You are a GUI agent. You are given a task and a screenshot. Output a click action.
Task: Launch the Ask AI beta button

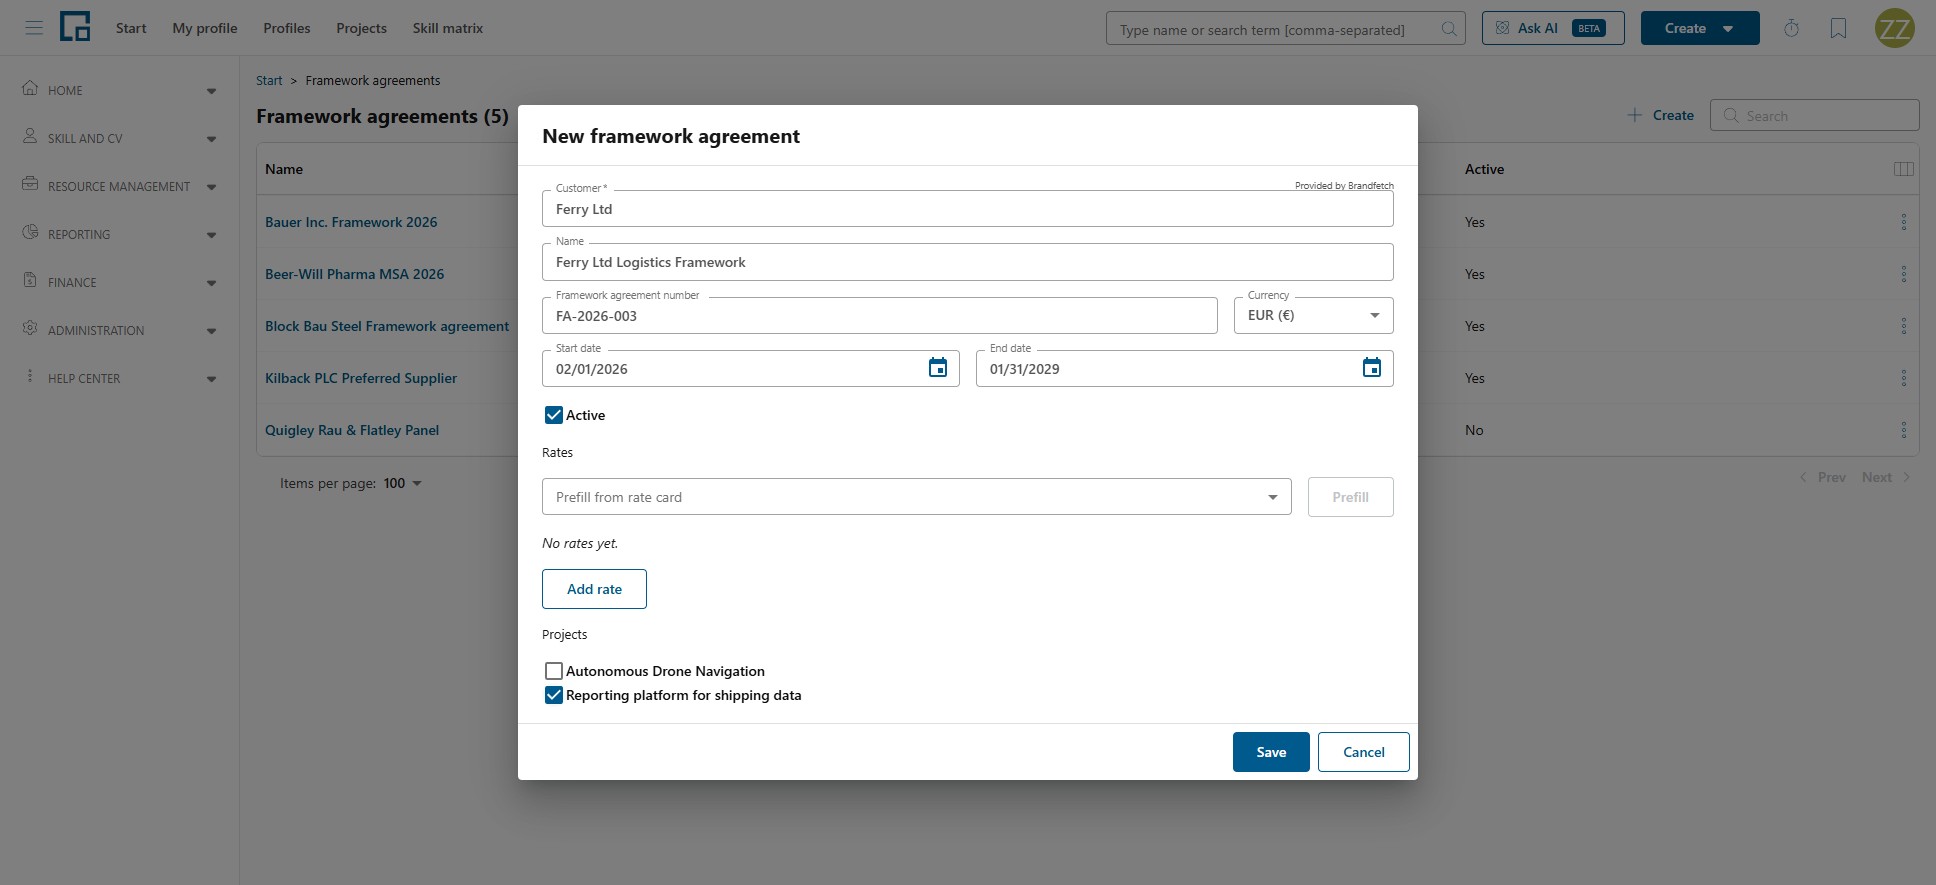click(1553, 28)
